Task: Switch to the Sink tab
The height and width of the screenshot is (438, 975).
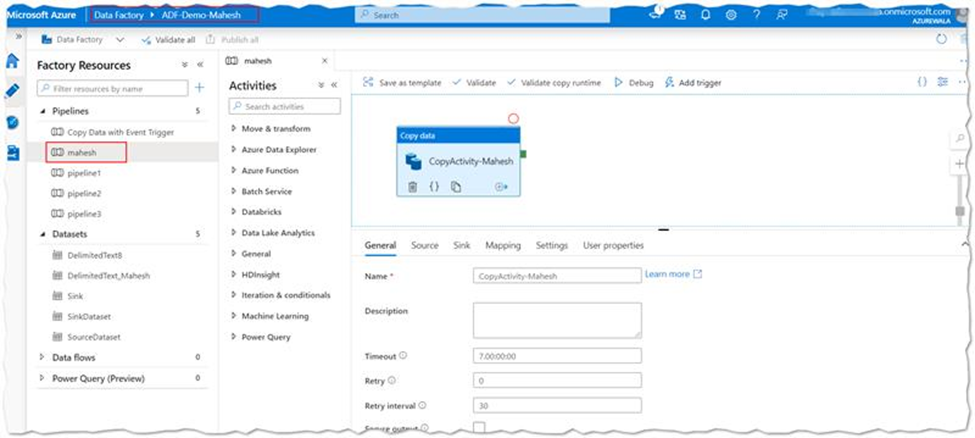Action: (x=461, y=246)
